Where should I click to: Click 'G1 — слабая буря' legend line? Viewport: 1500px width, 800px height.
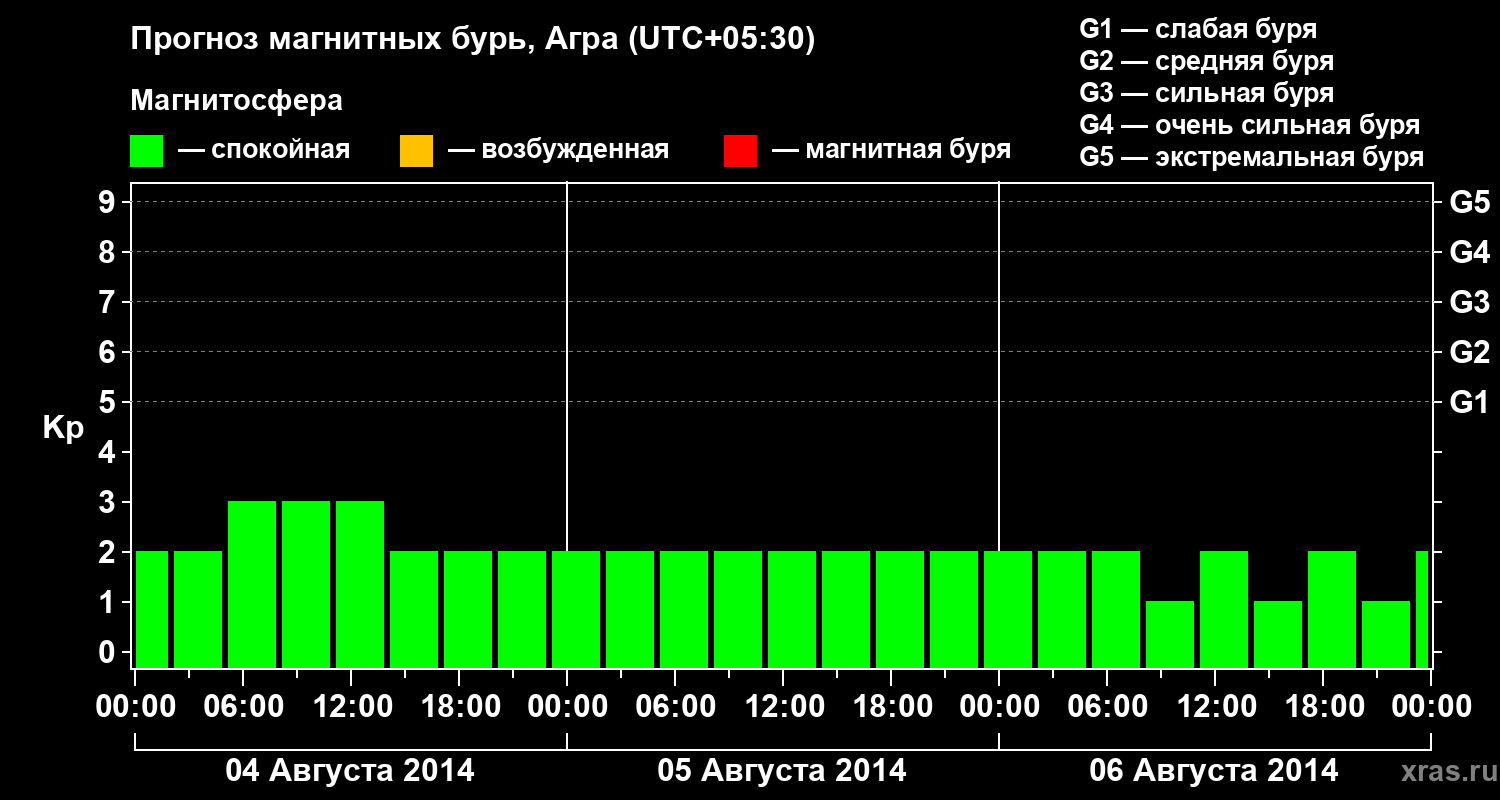[1198, 29]
